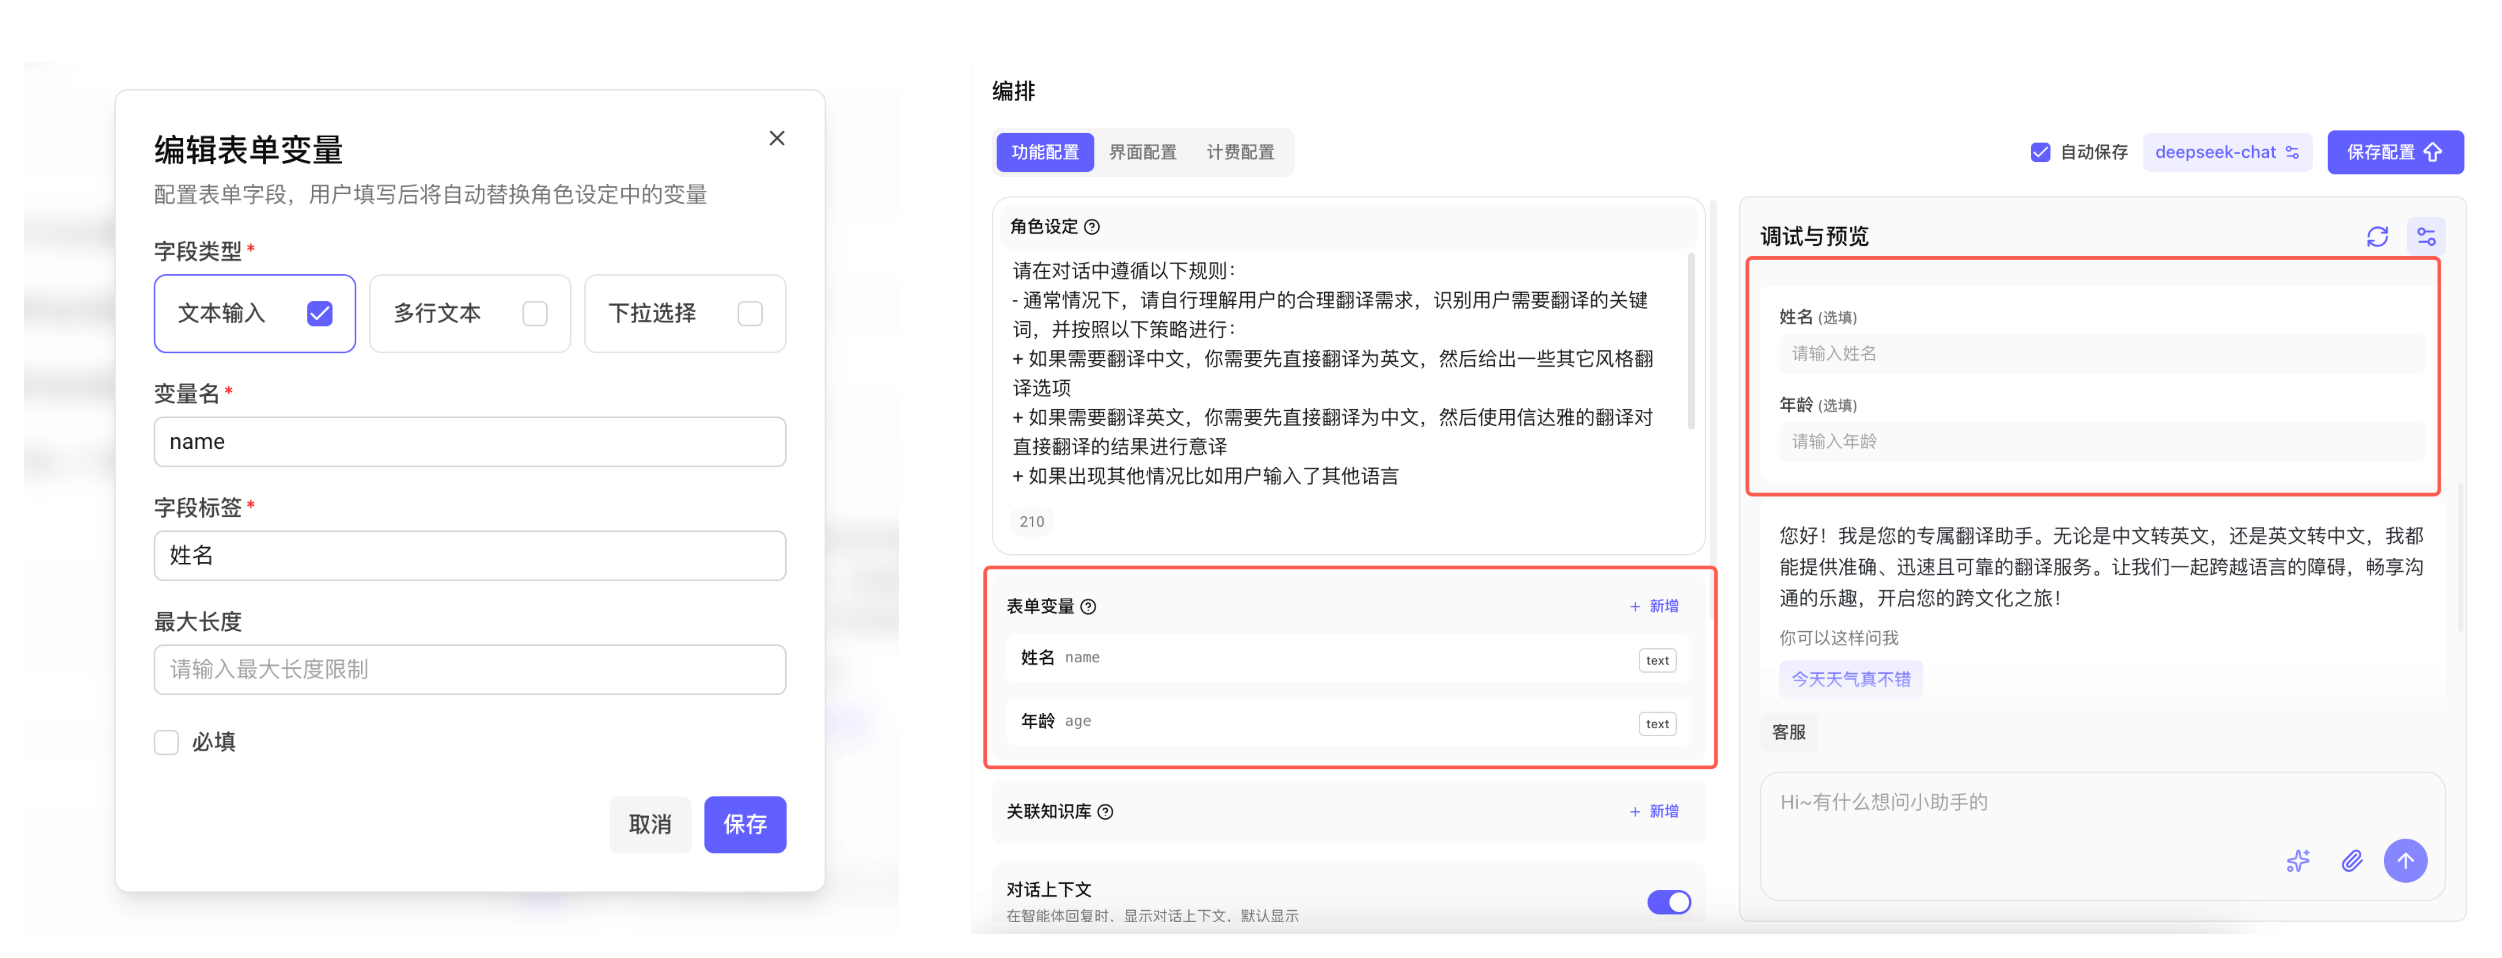Switch to the 界面配置 tab
The width and height of the screenshot is (2502, 958).
pyautogui.click(x=1142, y=152)
